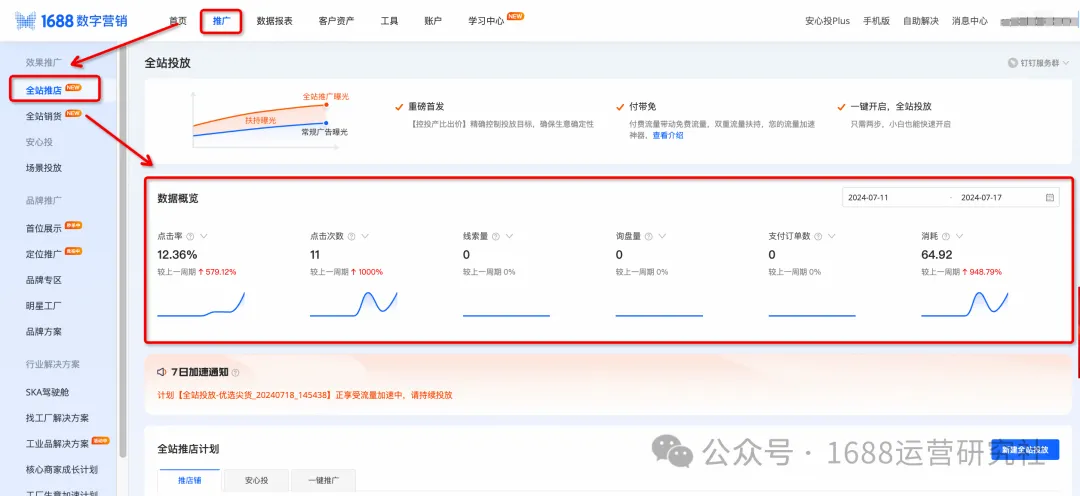Image resolution: width=1080 pixels, height=496 pixels.
Task: Expand the 钉钉服务群 dropdown
Action: pyautogui.click(x=1066, y=63)
